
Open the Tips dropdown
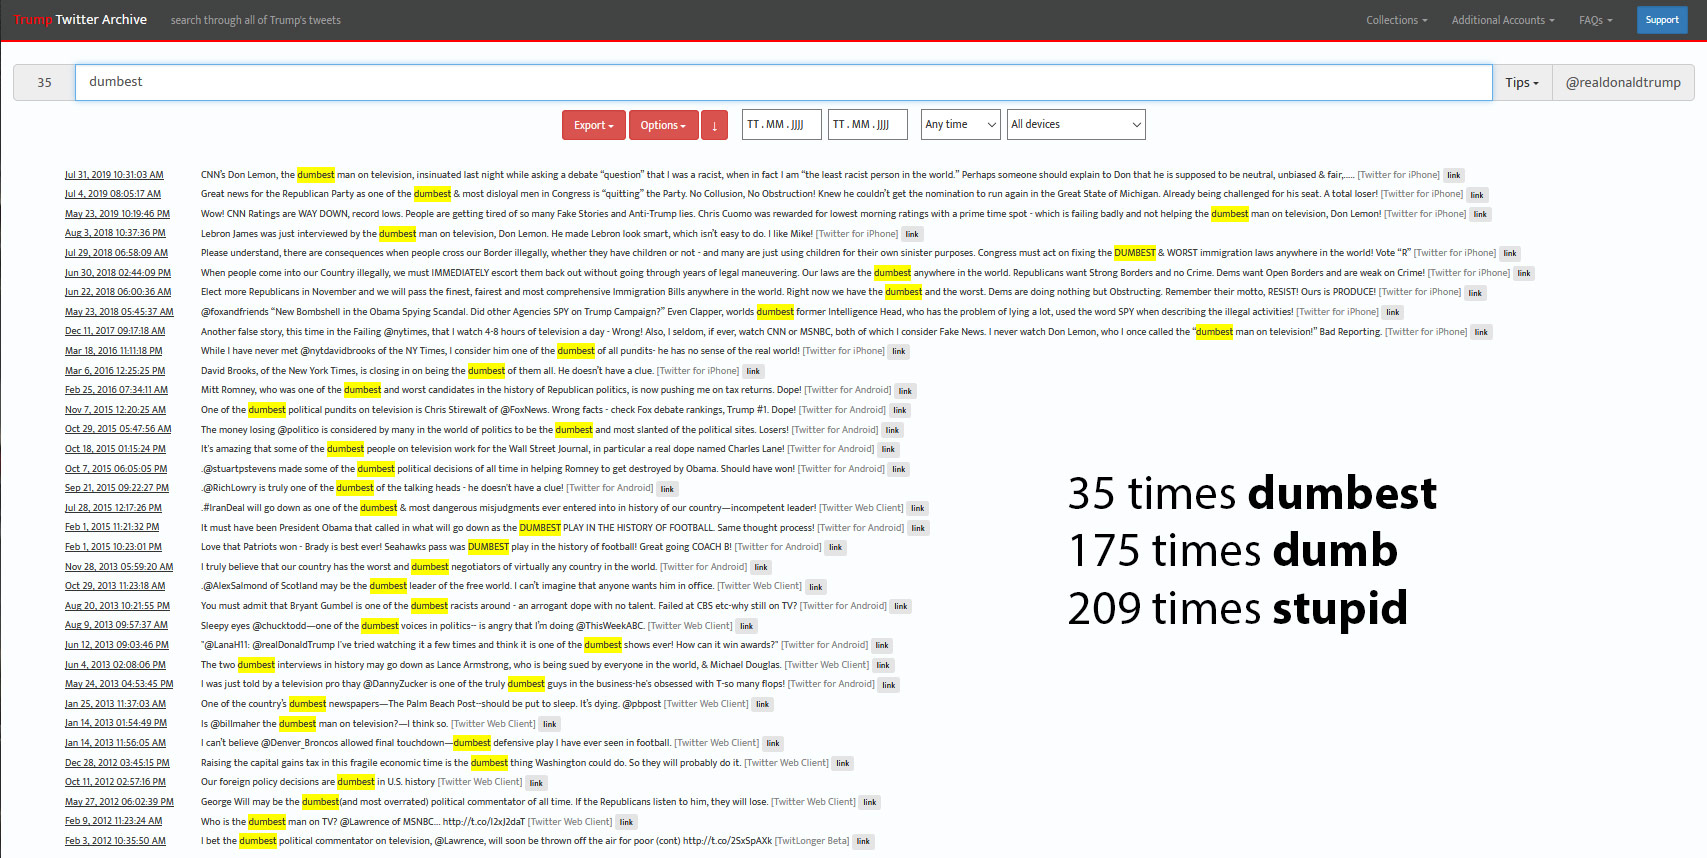tap(1521, 83)
